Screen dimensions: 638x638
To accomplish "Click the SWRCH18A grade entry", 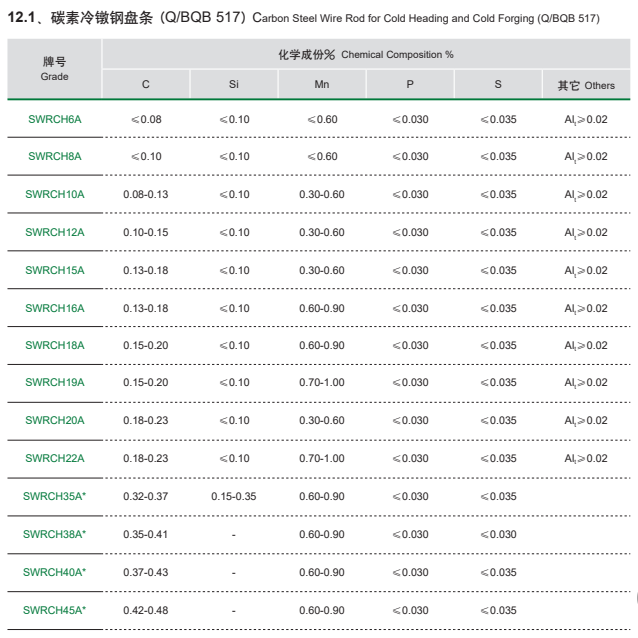I will pyautogui.click(x=55, y=345).
